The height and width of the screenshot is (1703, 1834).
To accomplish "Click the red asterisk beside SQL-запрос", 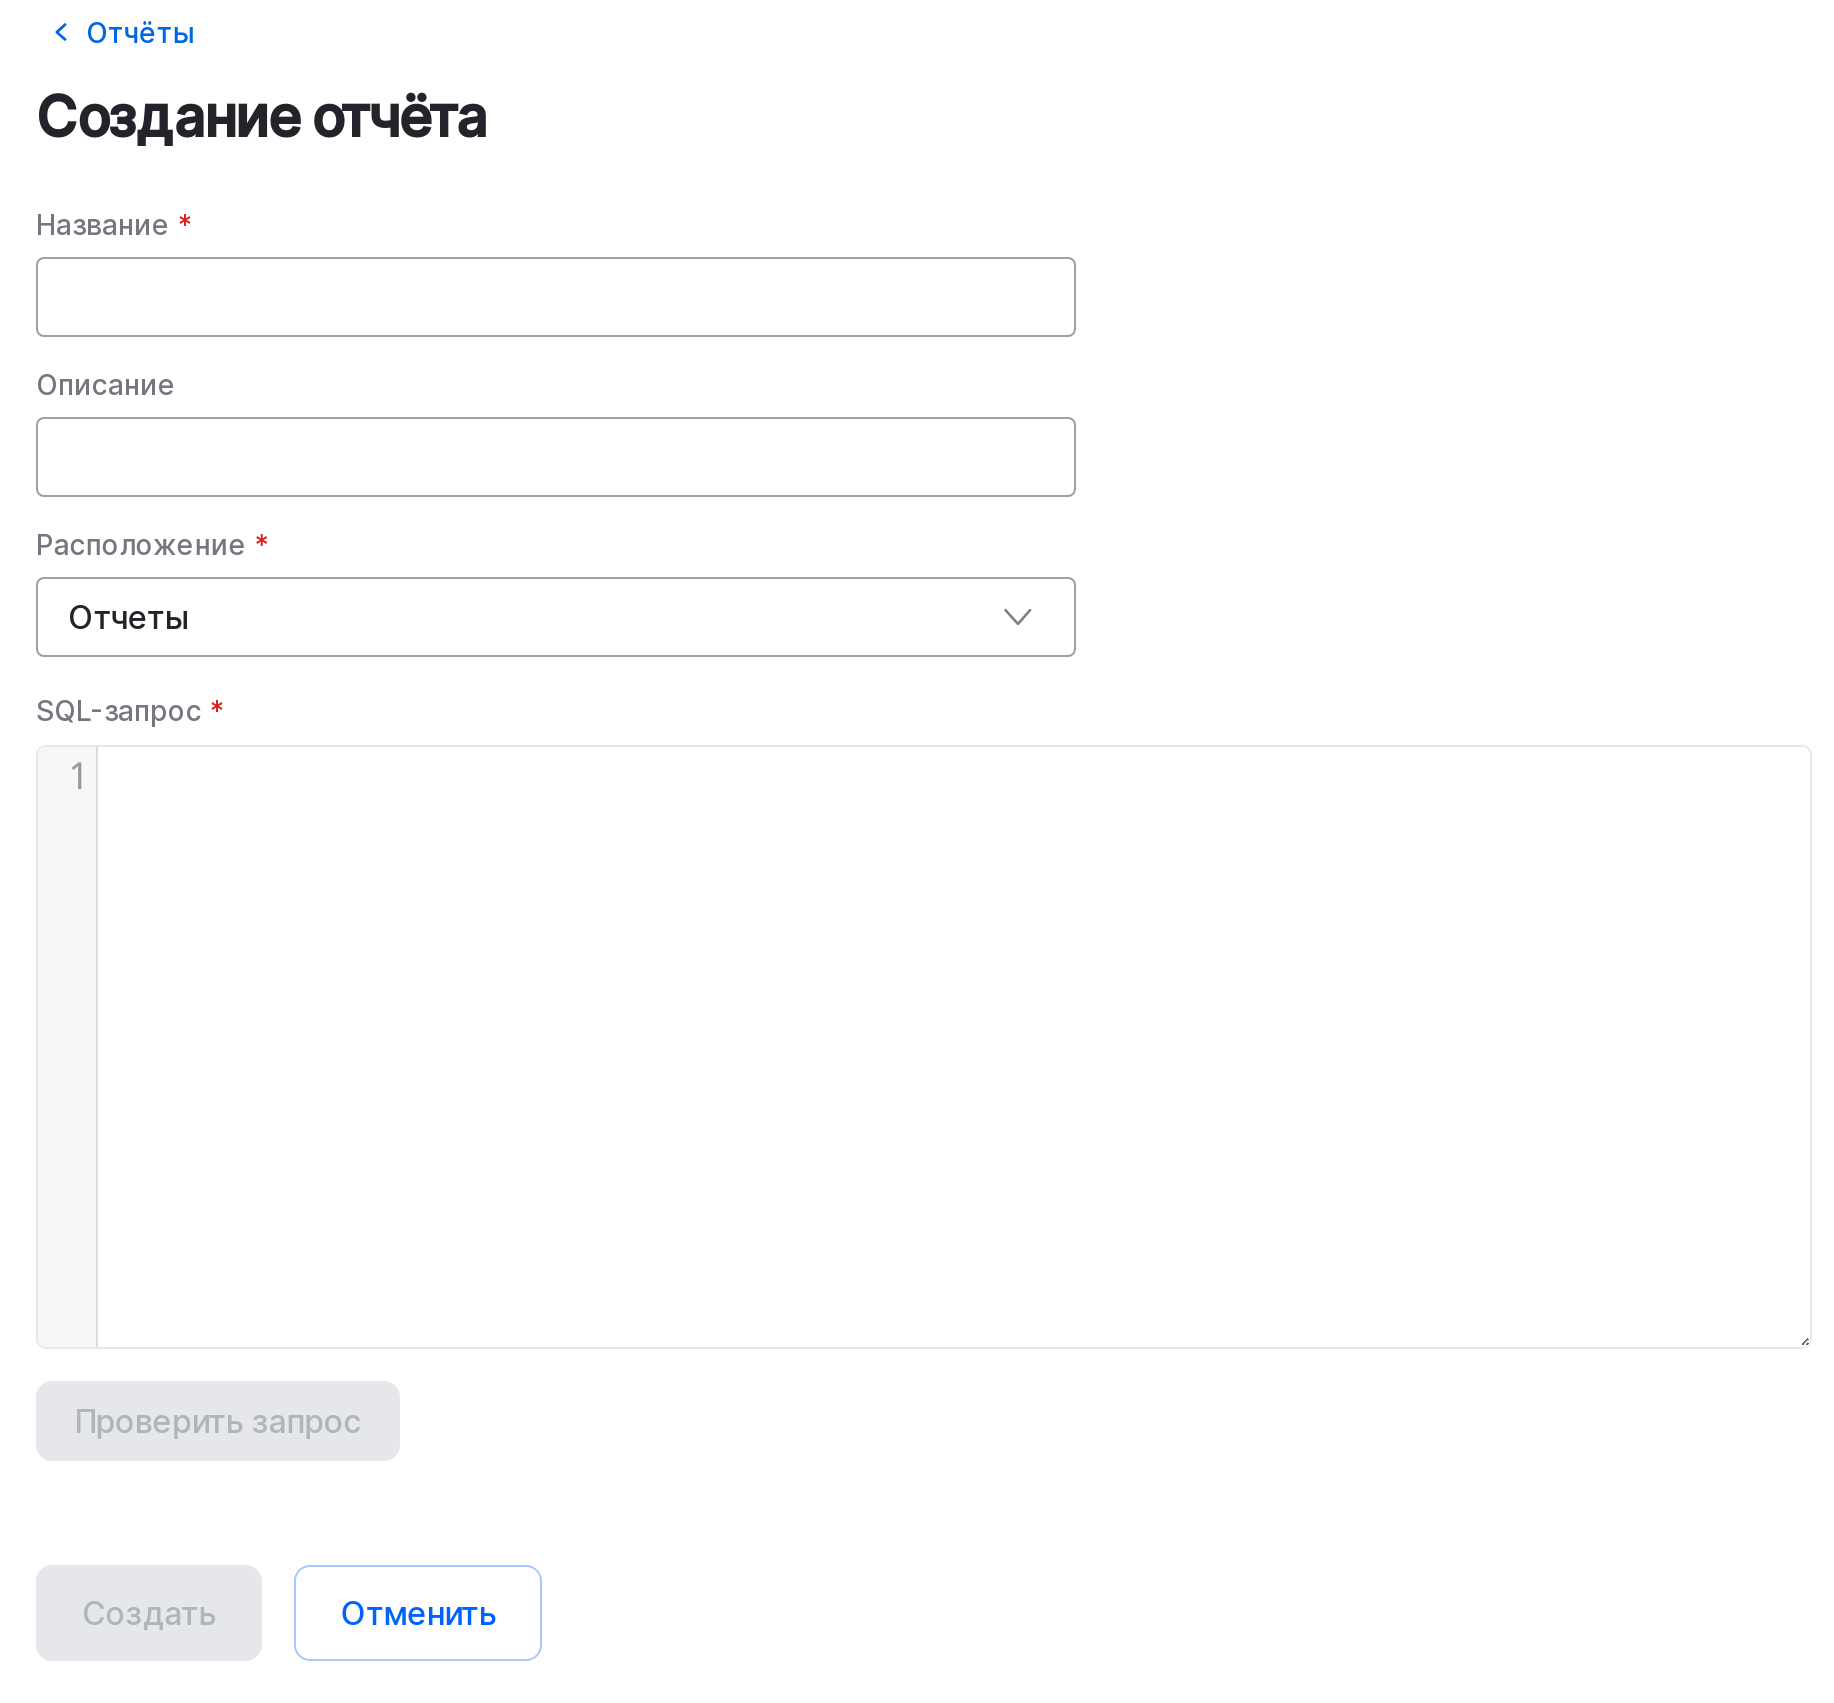I will point(217,708).
